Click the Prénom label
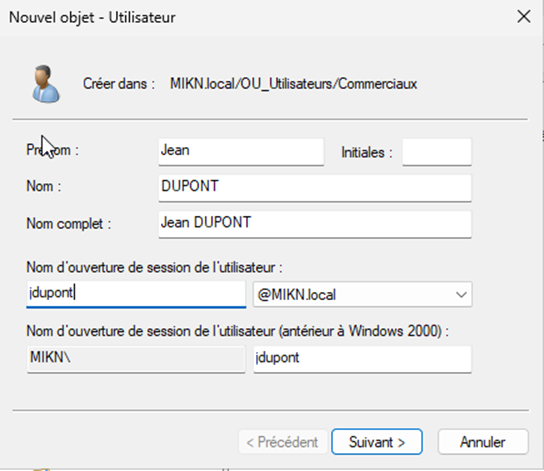 (x=52, y=150)
